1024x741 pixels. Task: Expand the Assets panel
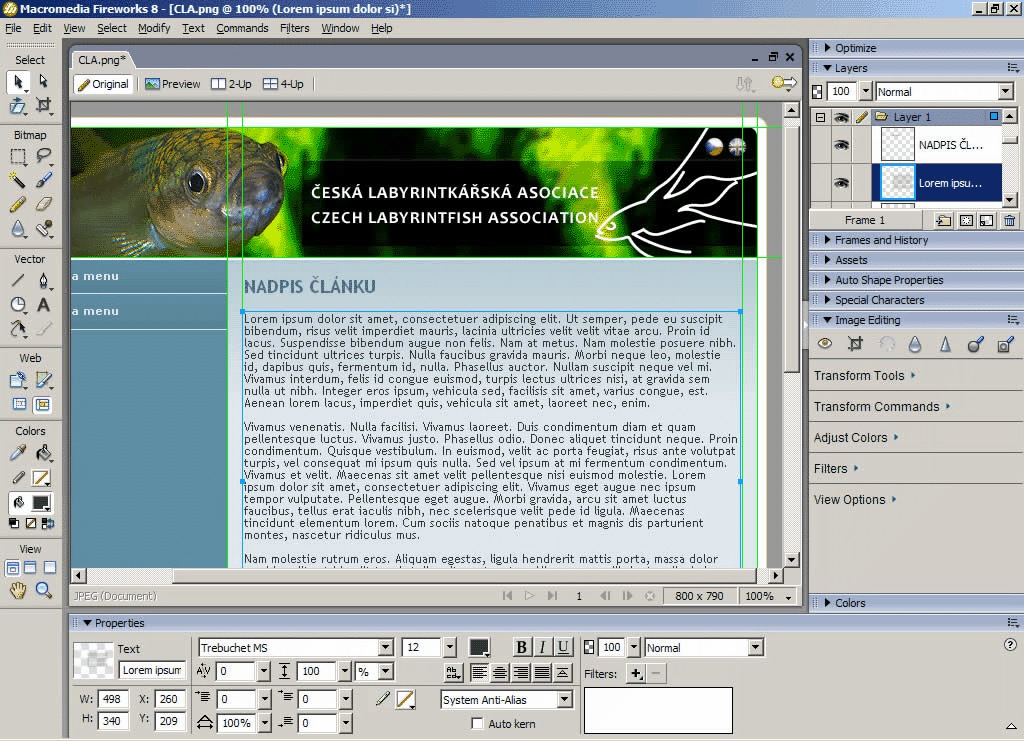(827, 260)
